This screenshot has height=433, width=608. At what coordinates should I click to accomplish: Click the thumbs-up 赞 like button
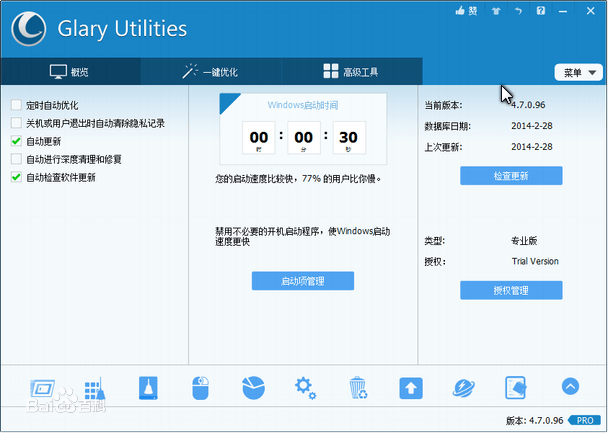(x=466, y=11)
